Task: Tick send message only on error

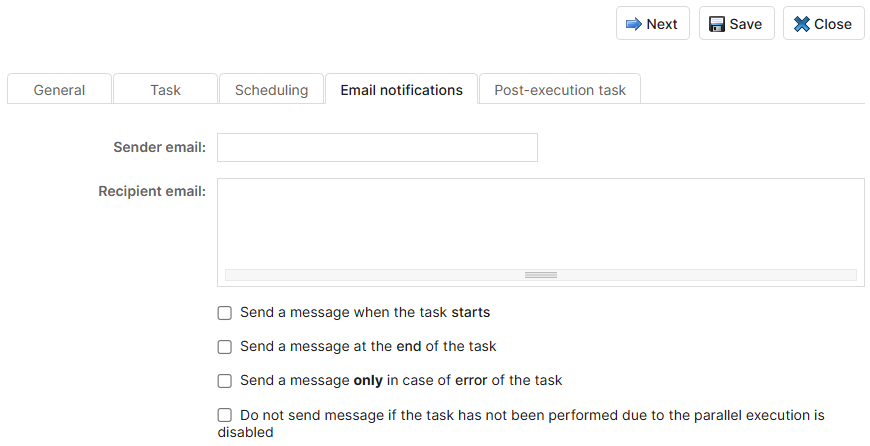Action: coord(225,381)
